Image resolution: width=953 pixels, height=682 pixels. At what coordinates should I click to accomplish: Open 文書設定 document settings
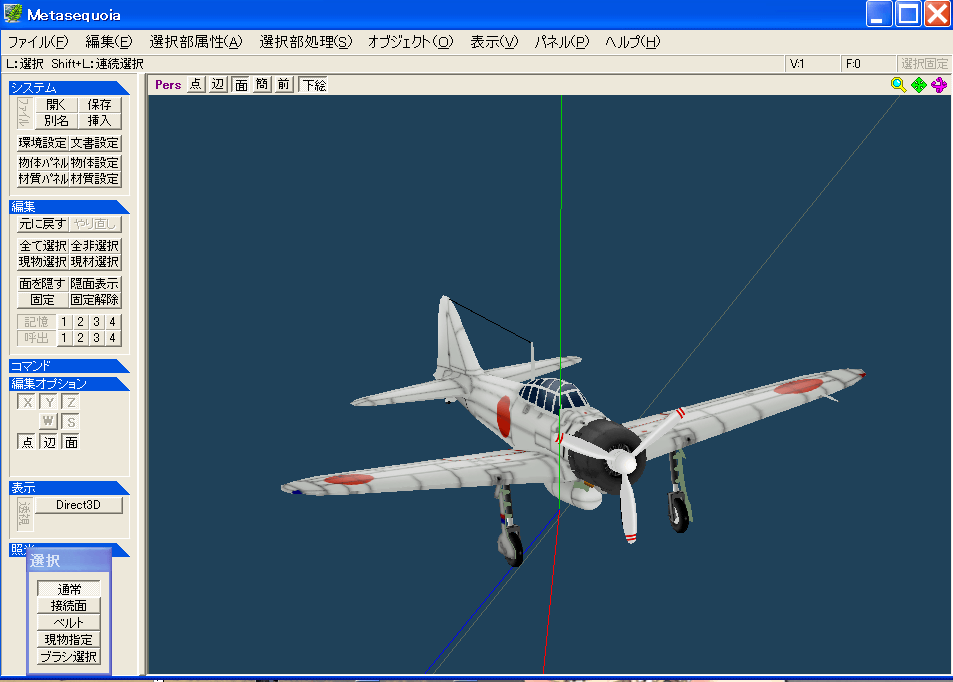95,143
